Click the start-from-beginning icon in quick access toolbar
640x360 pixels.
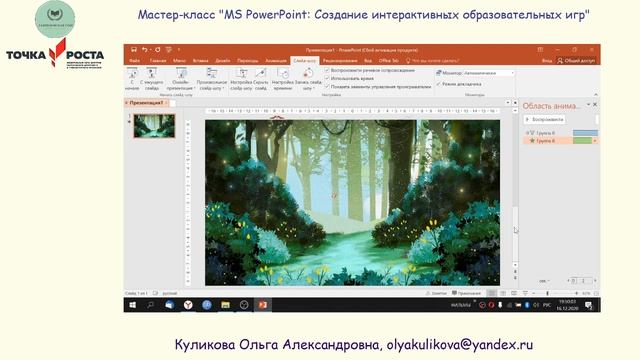click(x=169, y=49)
